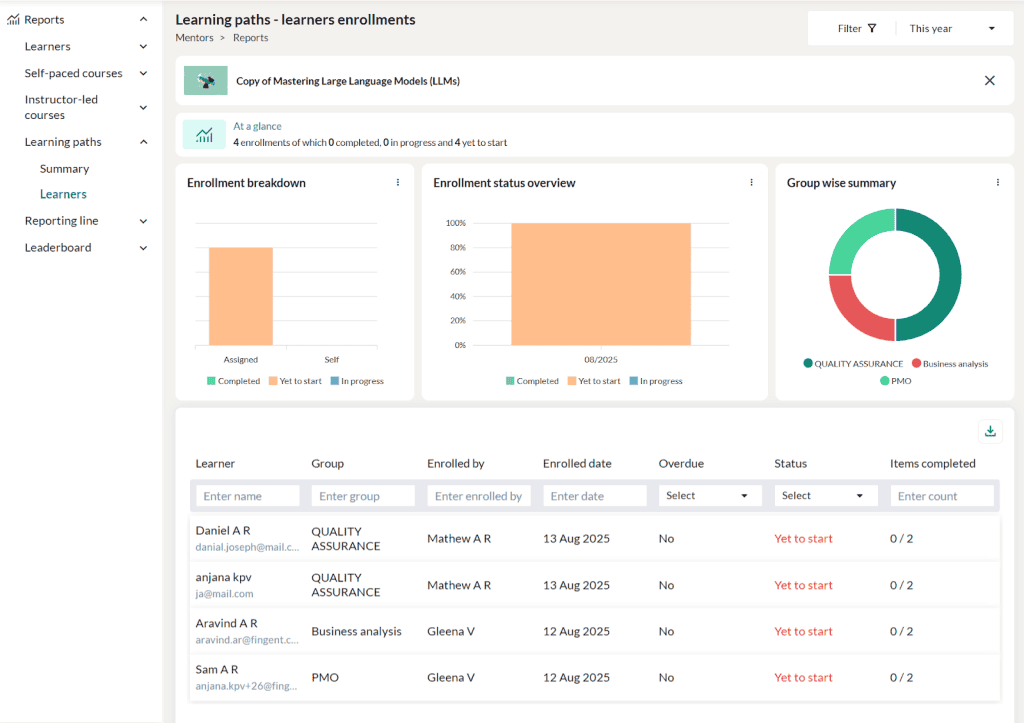This screenshot has width=1024, height=723.
Task: Toggle Yet to start legend in Enrollment breakdown
Action: pos(295,381)
